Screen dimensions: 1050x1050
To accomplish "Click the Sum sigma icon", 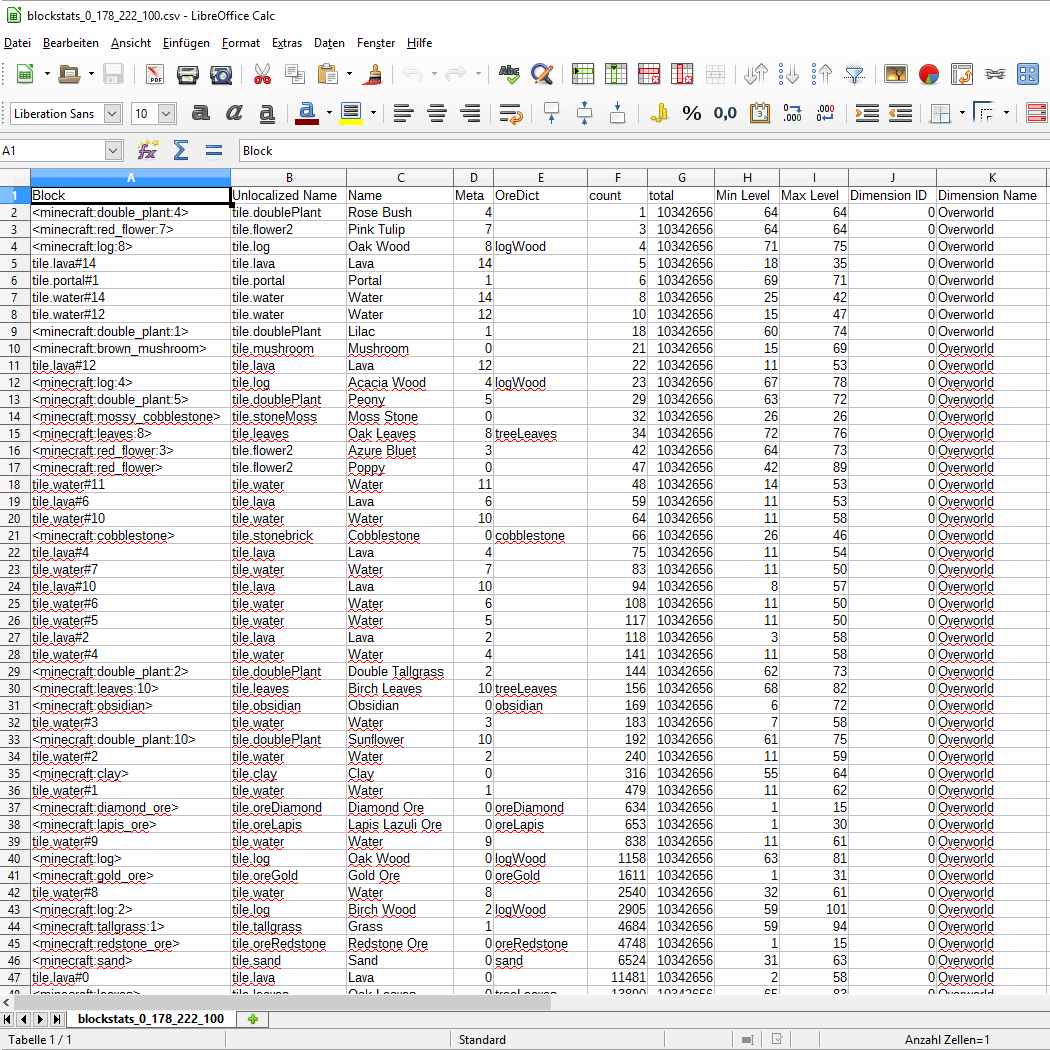I will tap(180, 151).
